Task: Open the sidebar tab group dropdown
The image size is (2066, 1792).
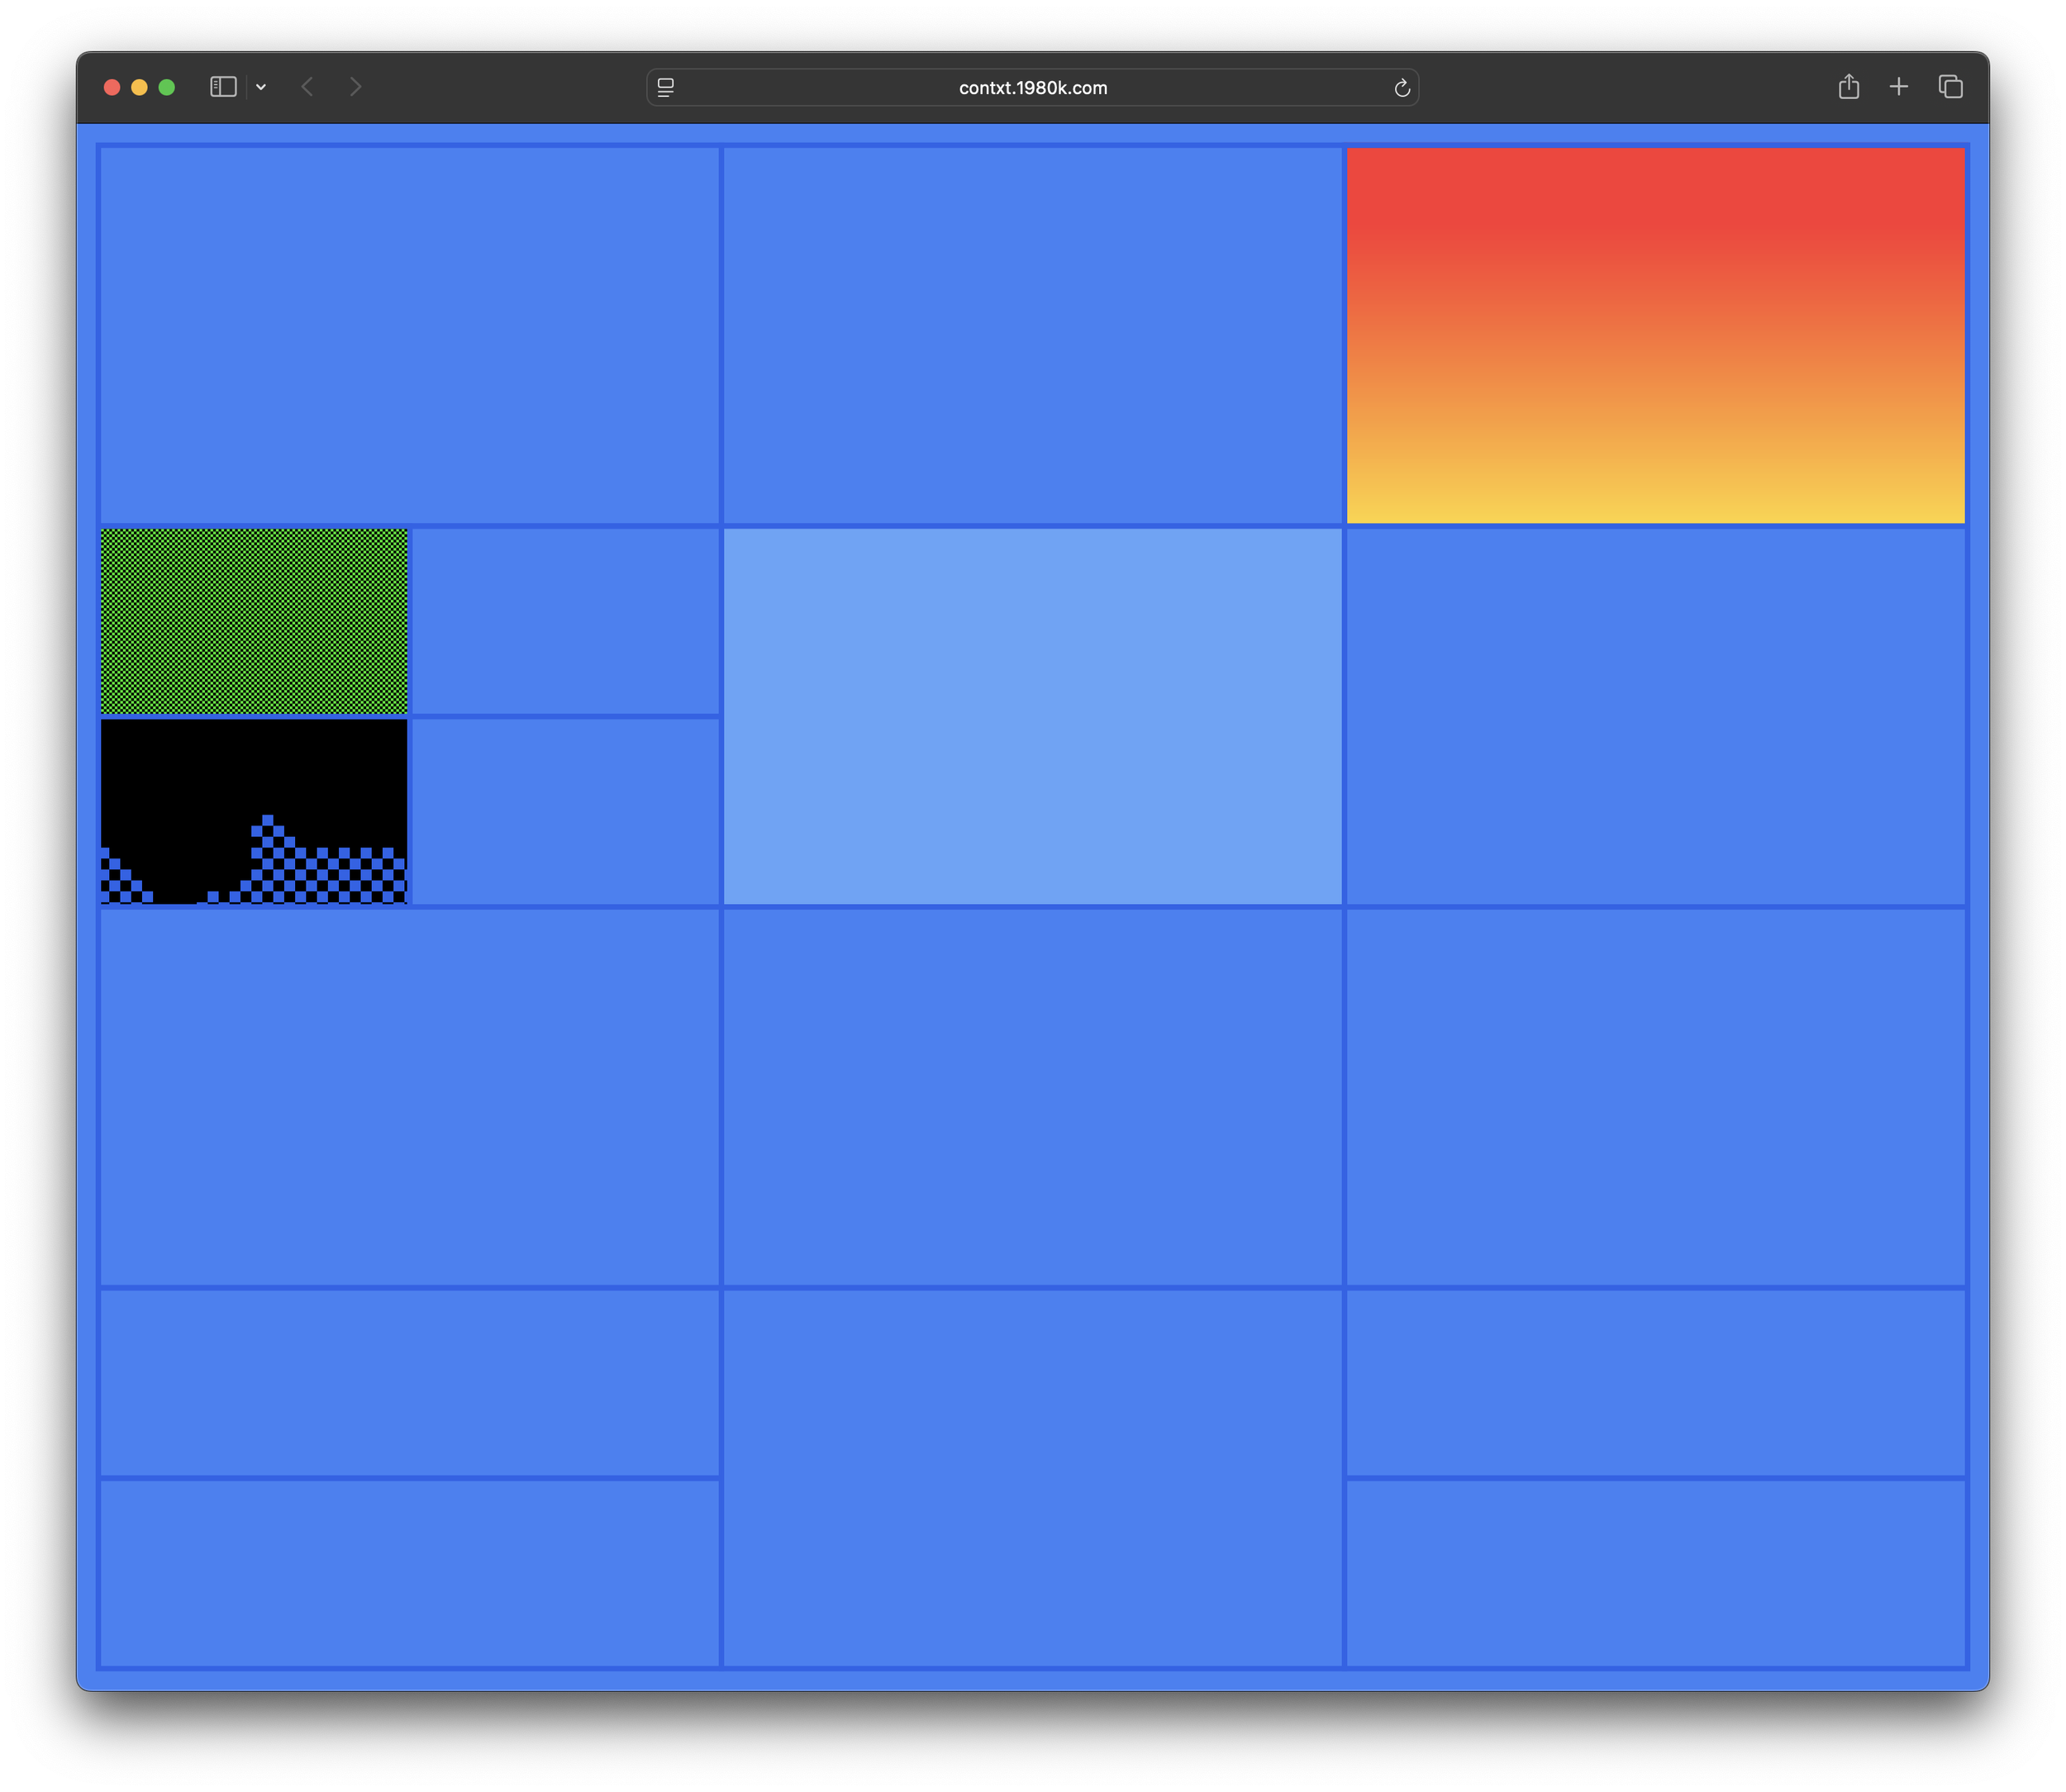Action: (261, 87)
